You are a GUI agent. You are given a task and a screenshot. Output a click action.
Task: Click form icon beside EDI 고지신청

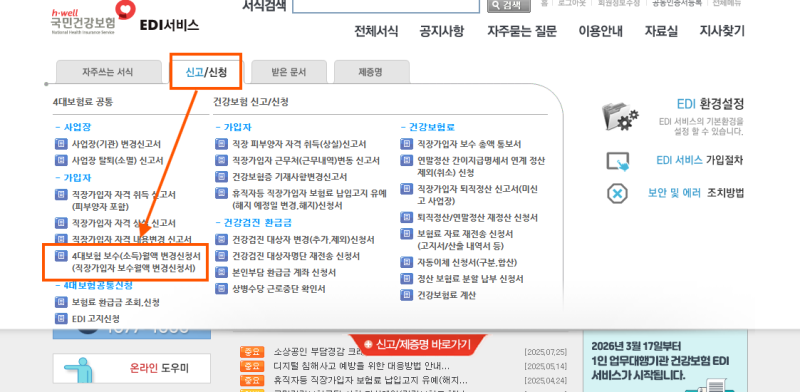pos(61,319)
